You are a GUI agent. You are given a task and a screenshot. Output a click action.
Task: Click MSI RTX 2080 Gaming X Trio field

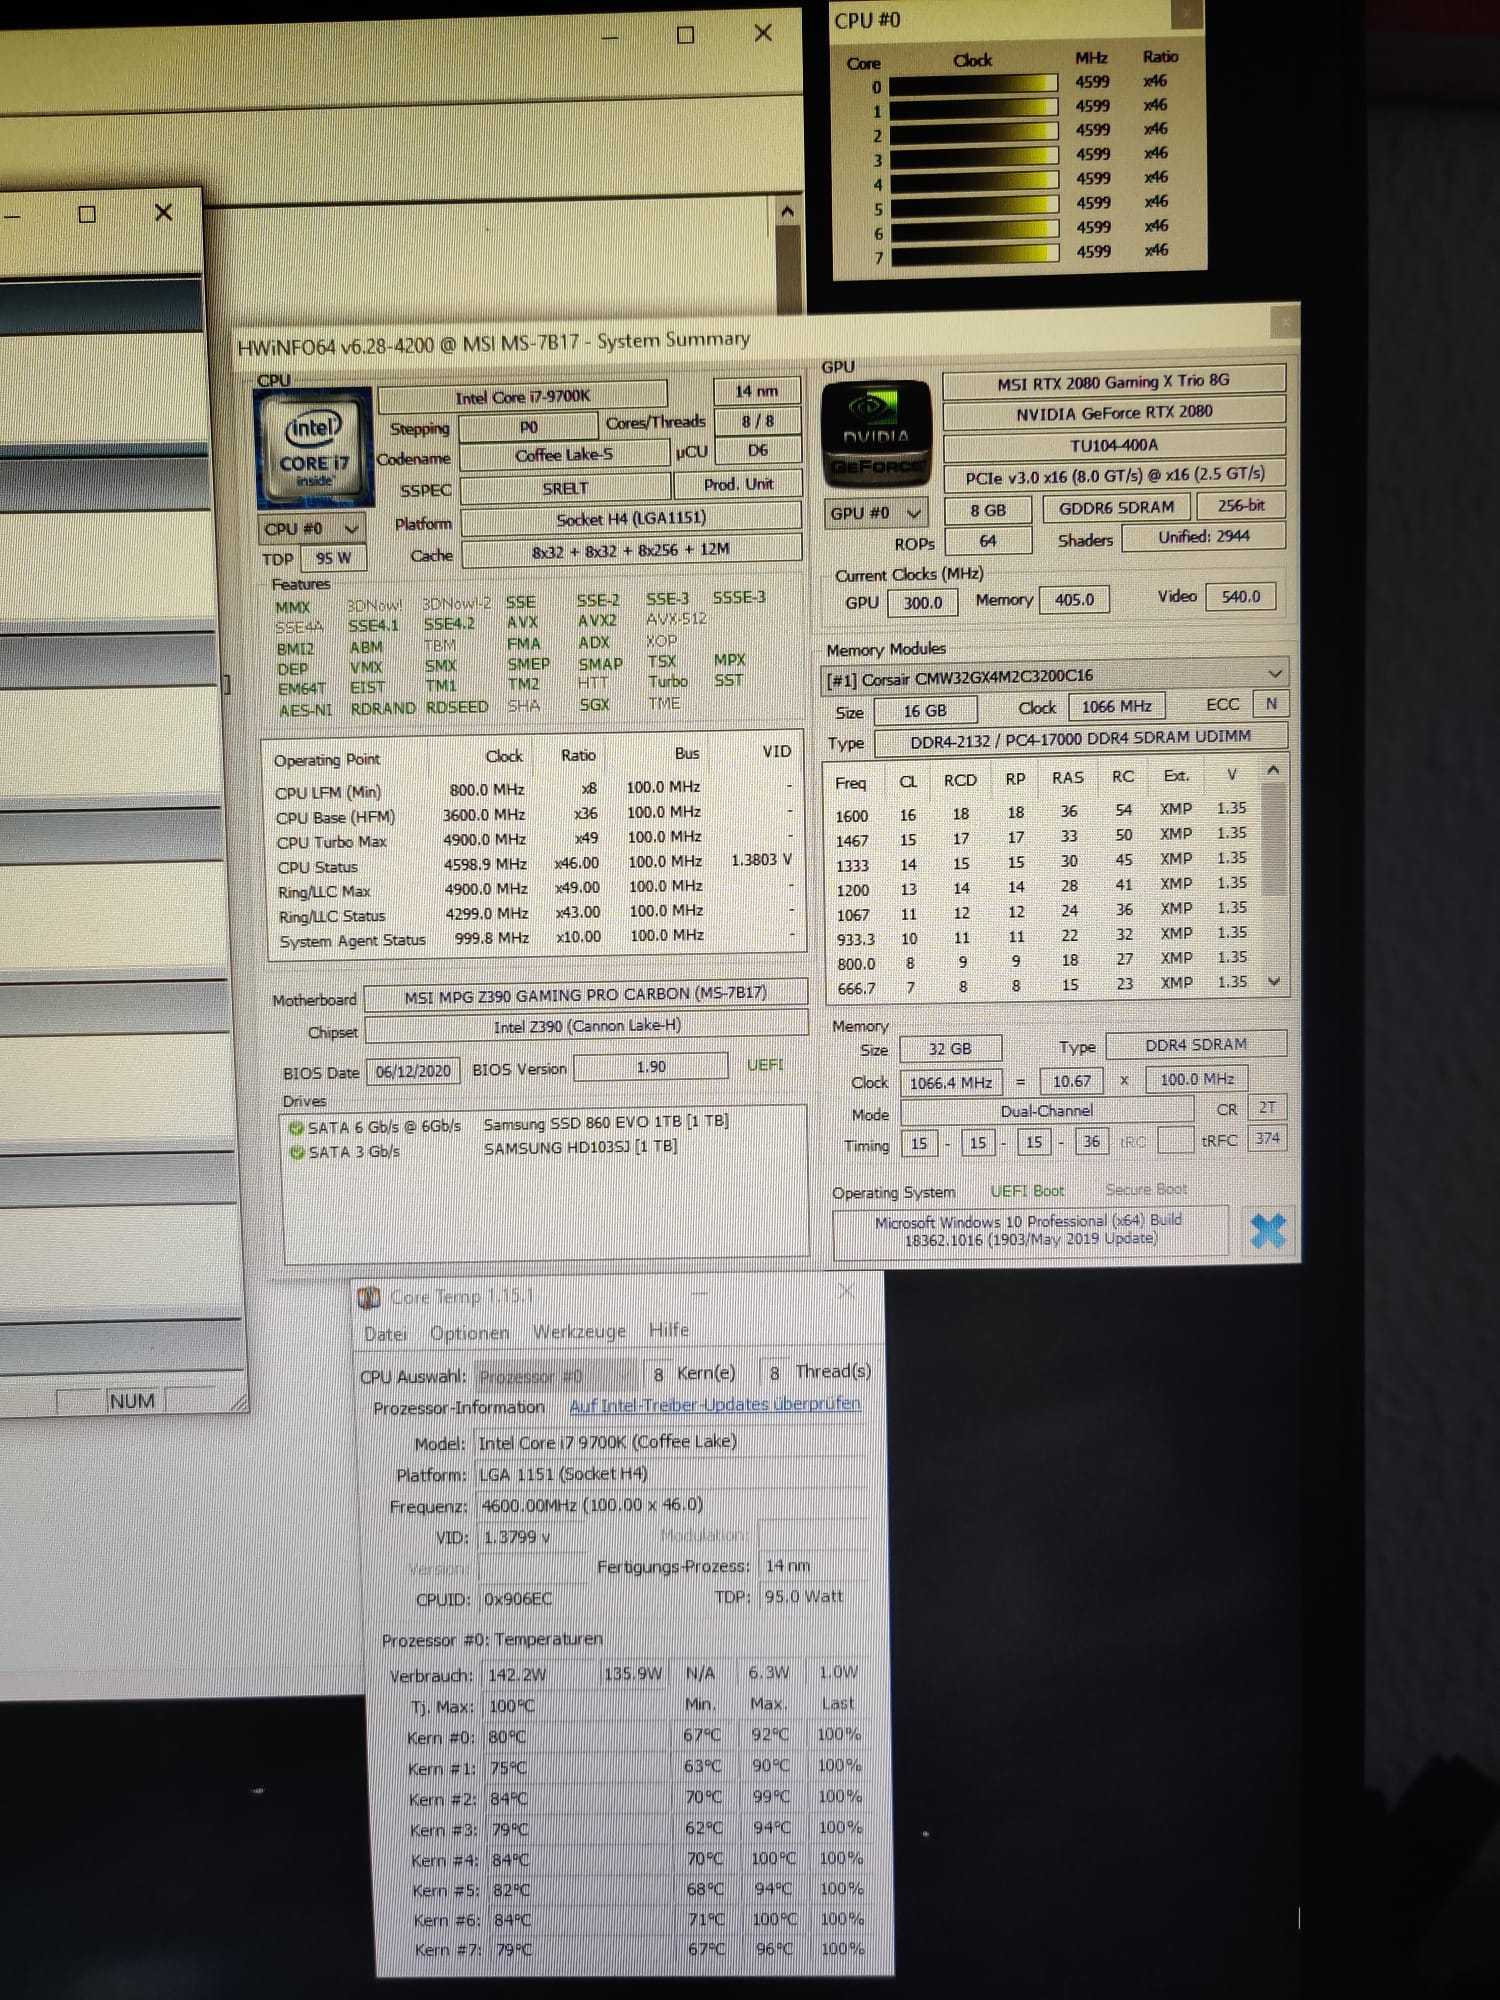tap(1113, 381)
